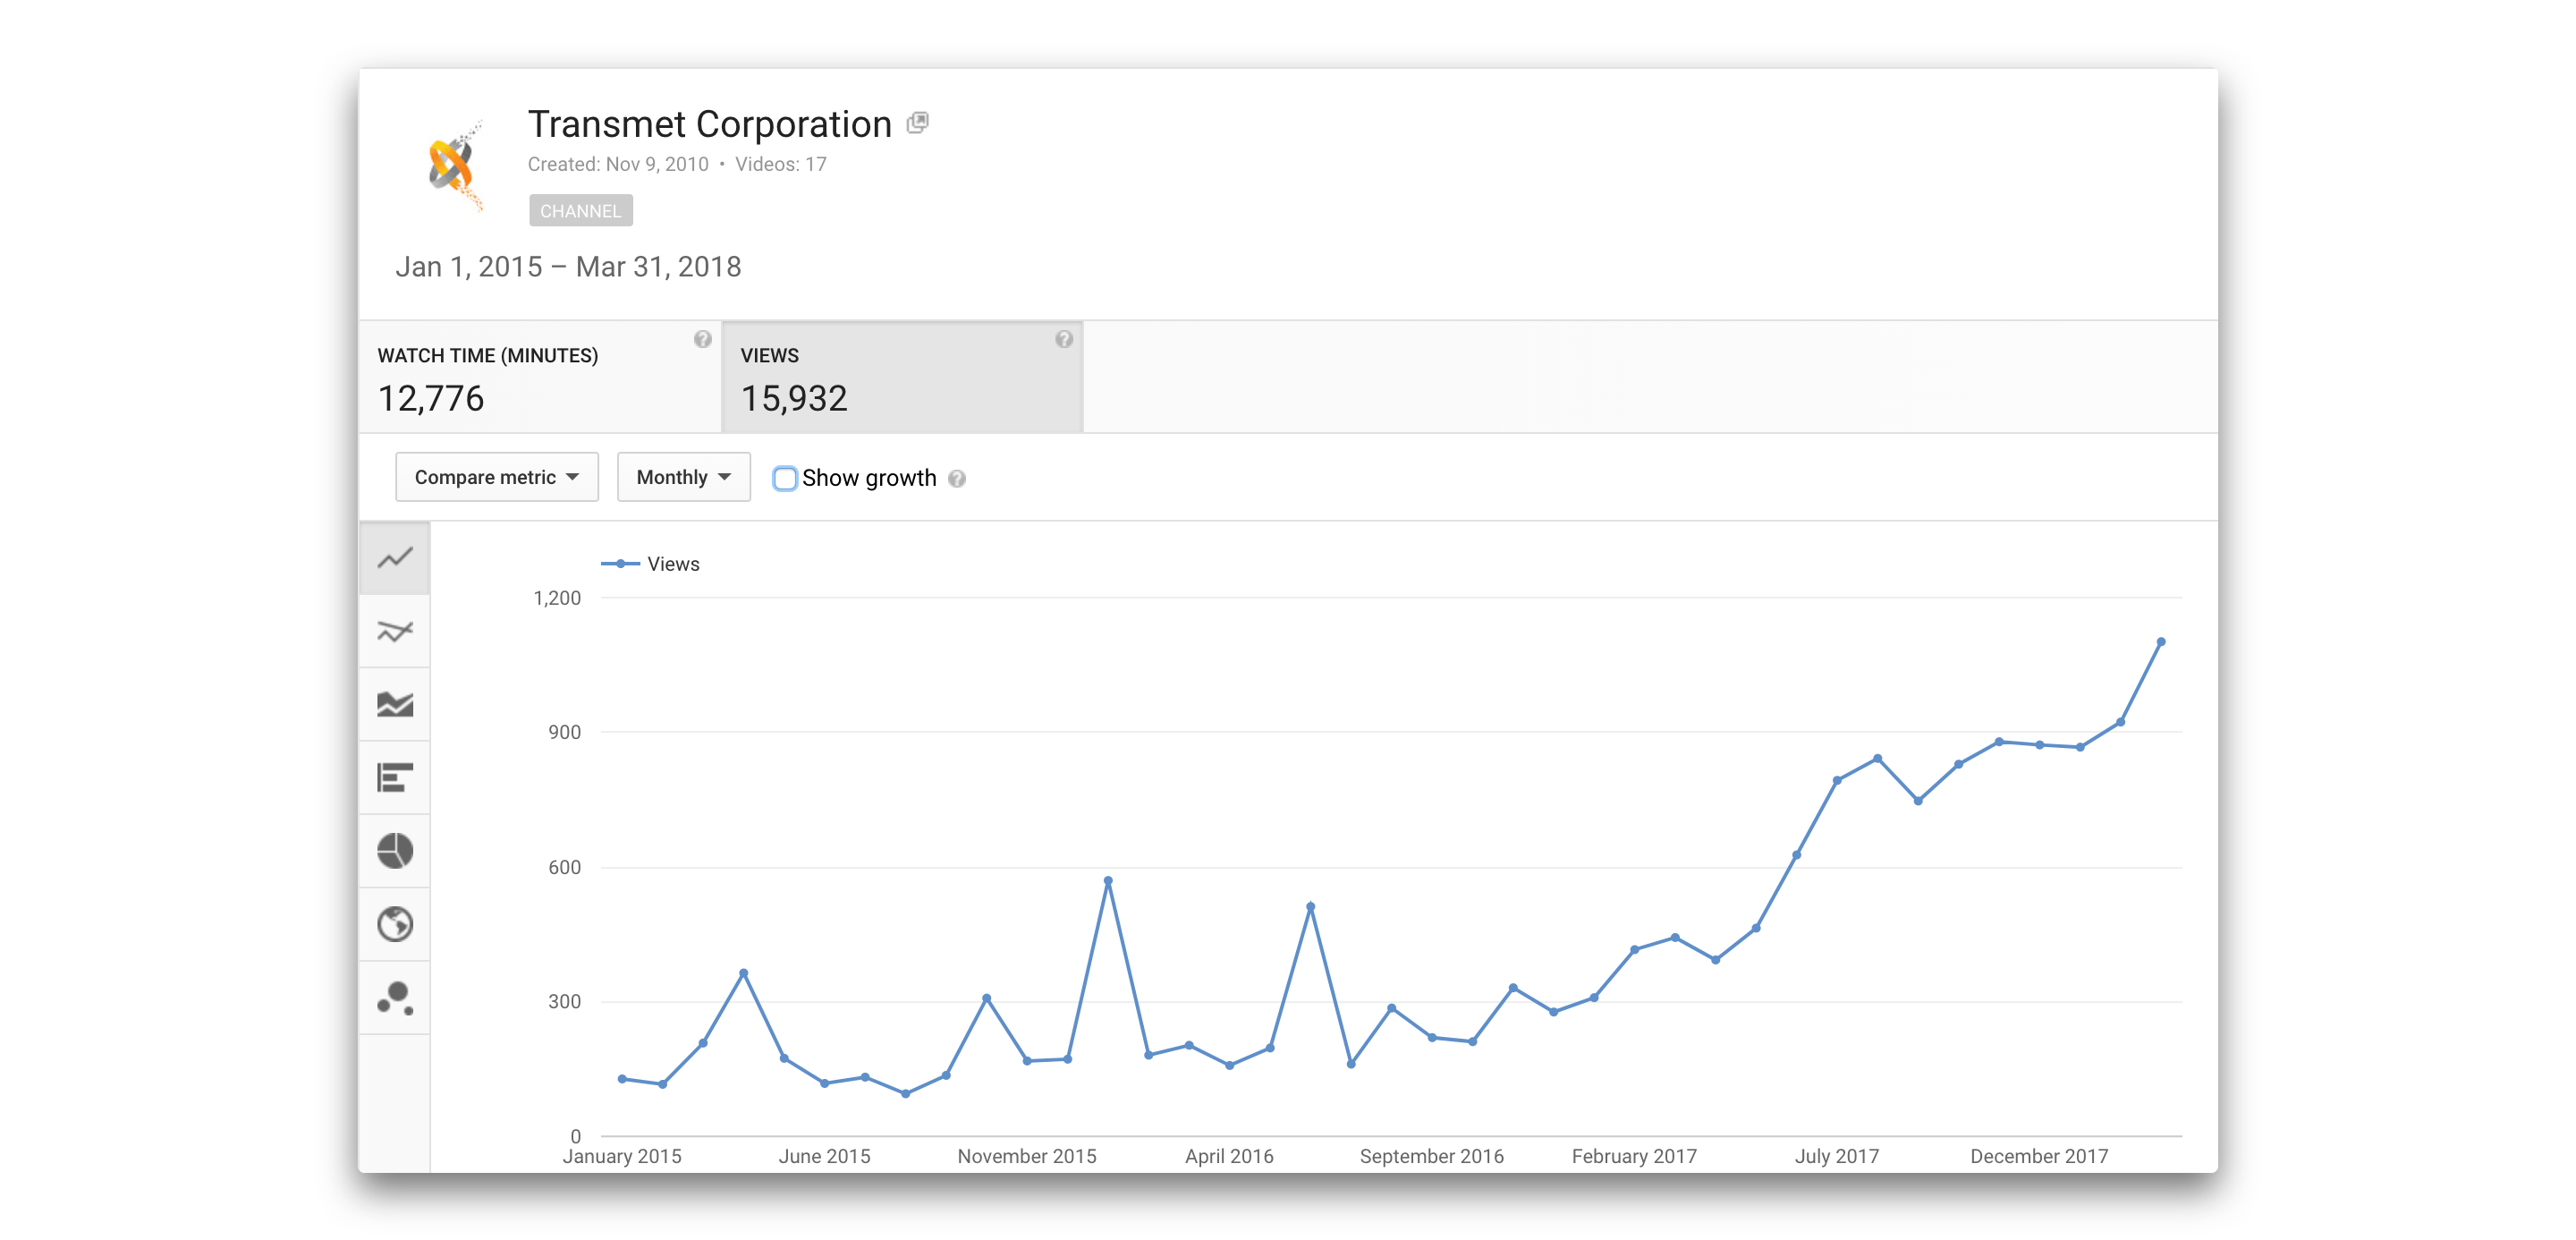Select the bubble chart view icon

(x=395, y=998)
